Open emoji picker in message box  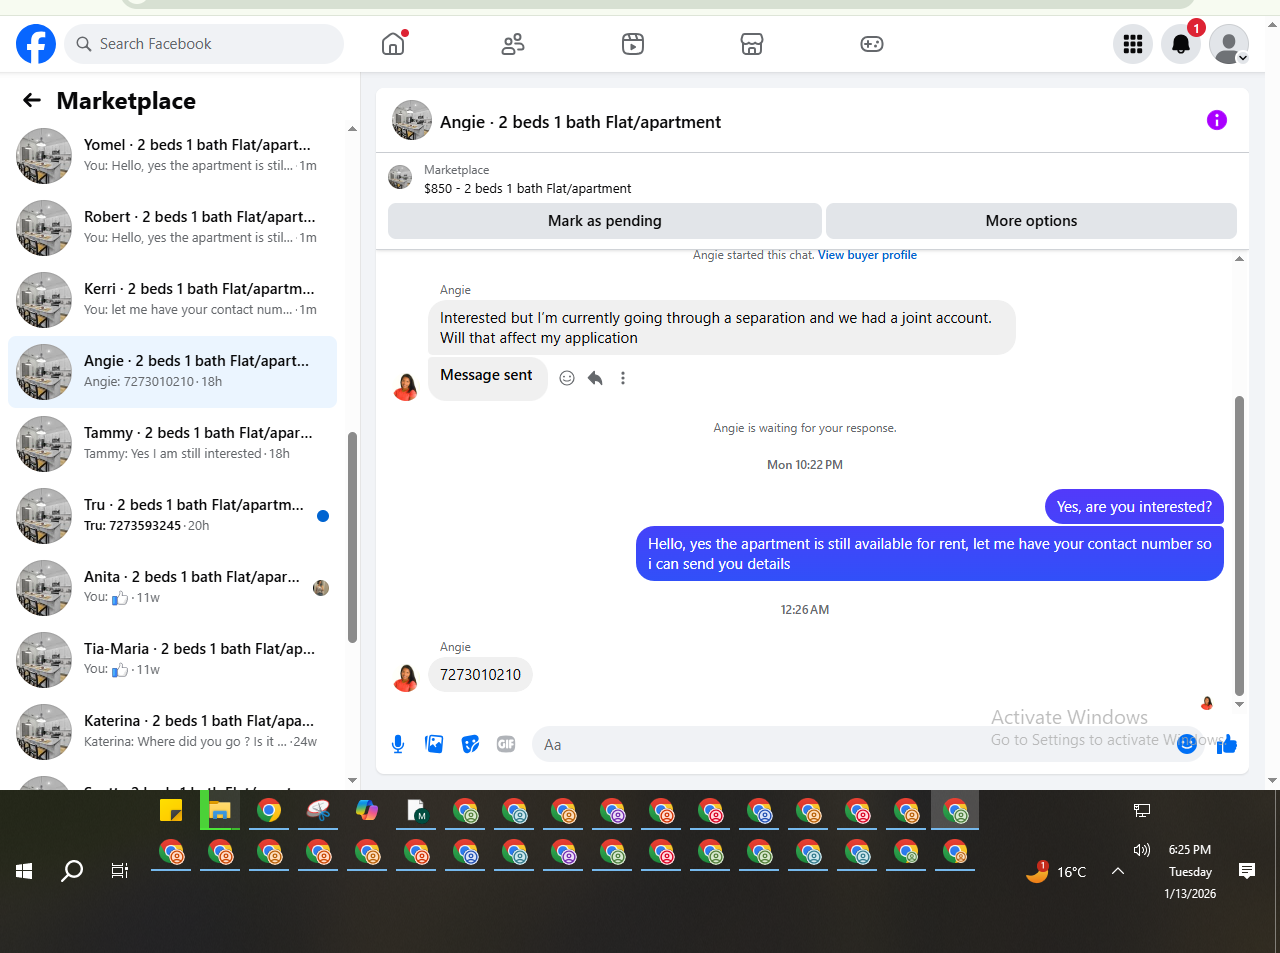click(x=1187, y=744)
